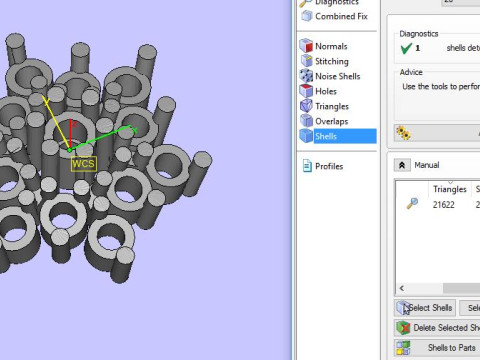The width and height of the screenshot is (480, 360).
Task: Click the list's left scroll arrow
Action: 402,288
